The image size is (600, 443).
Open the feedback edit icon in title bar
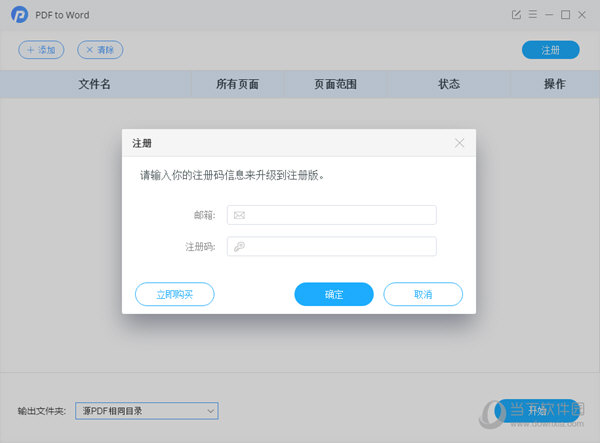tap(516, 15)
